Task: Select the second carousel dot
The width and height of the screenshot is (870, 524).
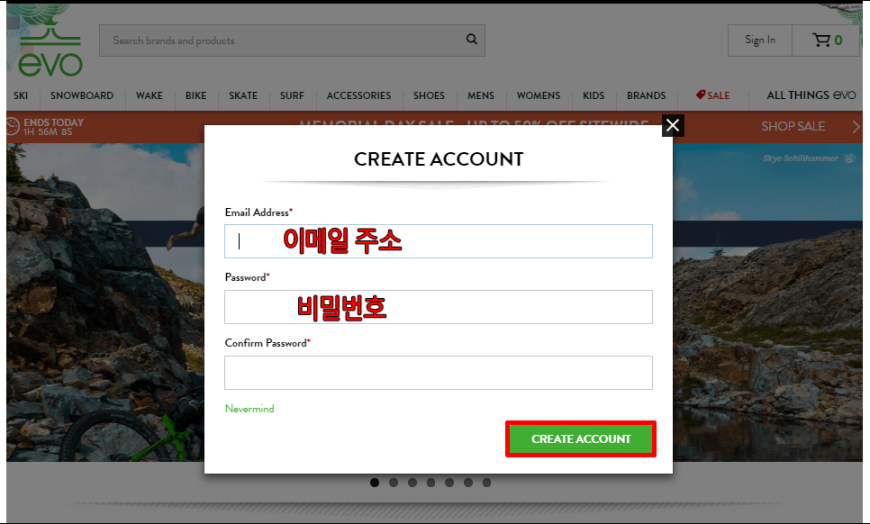Action: pos(393,482)
